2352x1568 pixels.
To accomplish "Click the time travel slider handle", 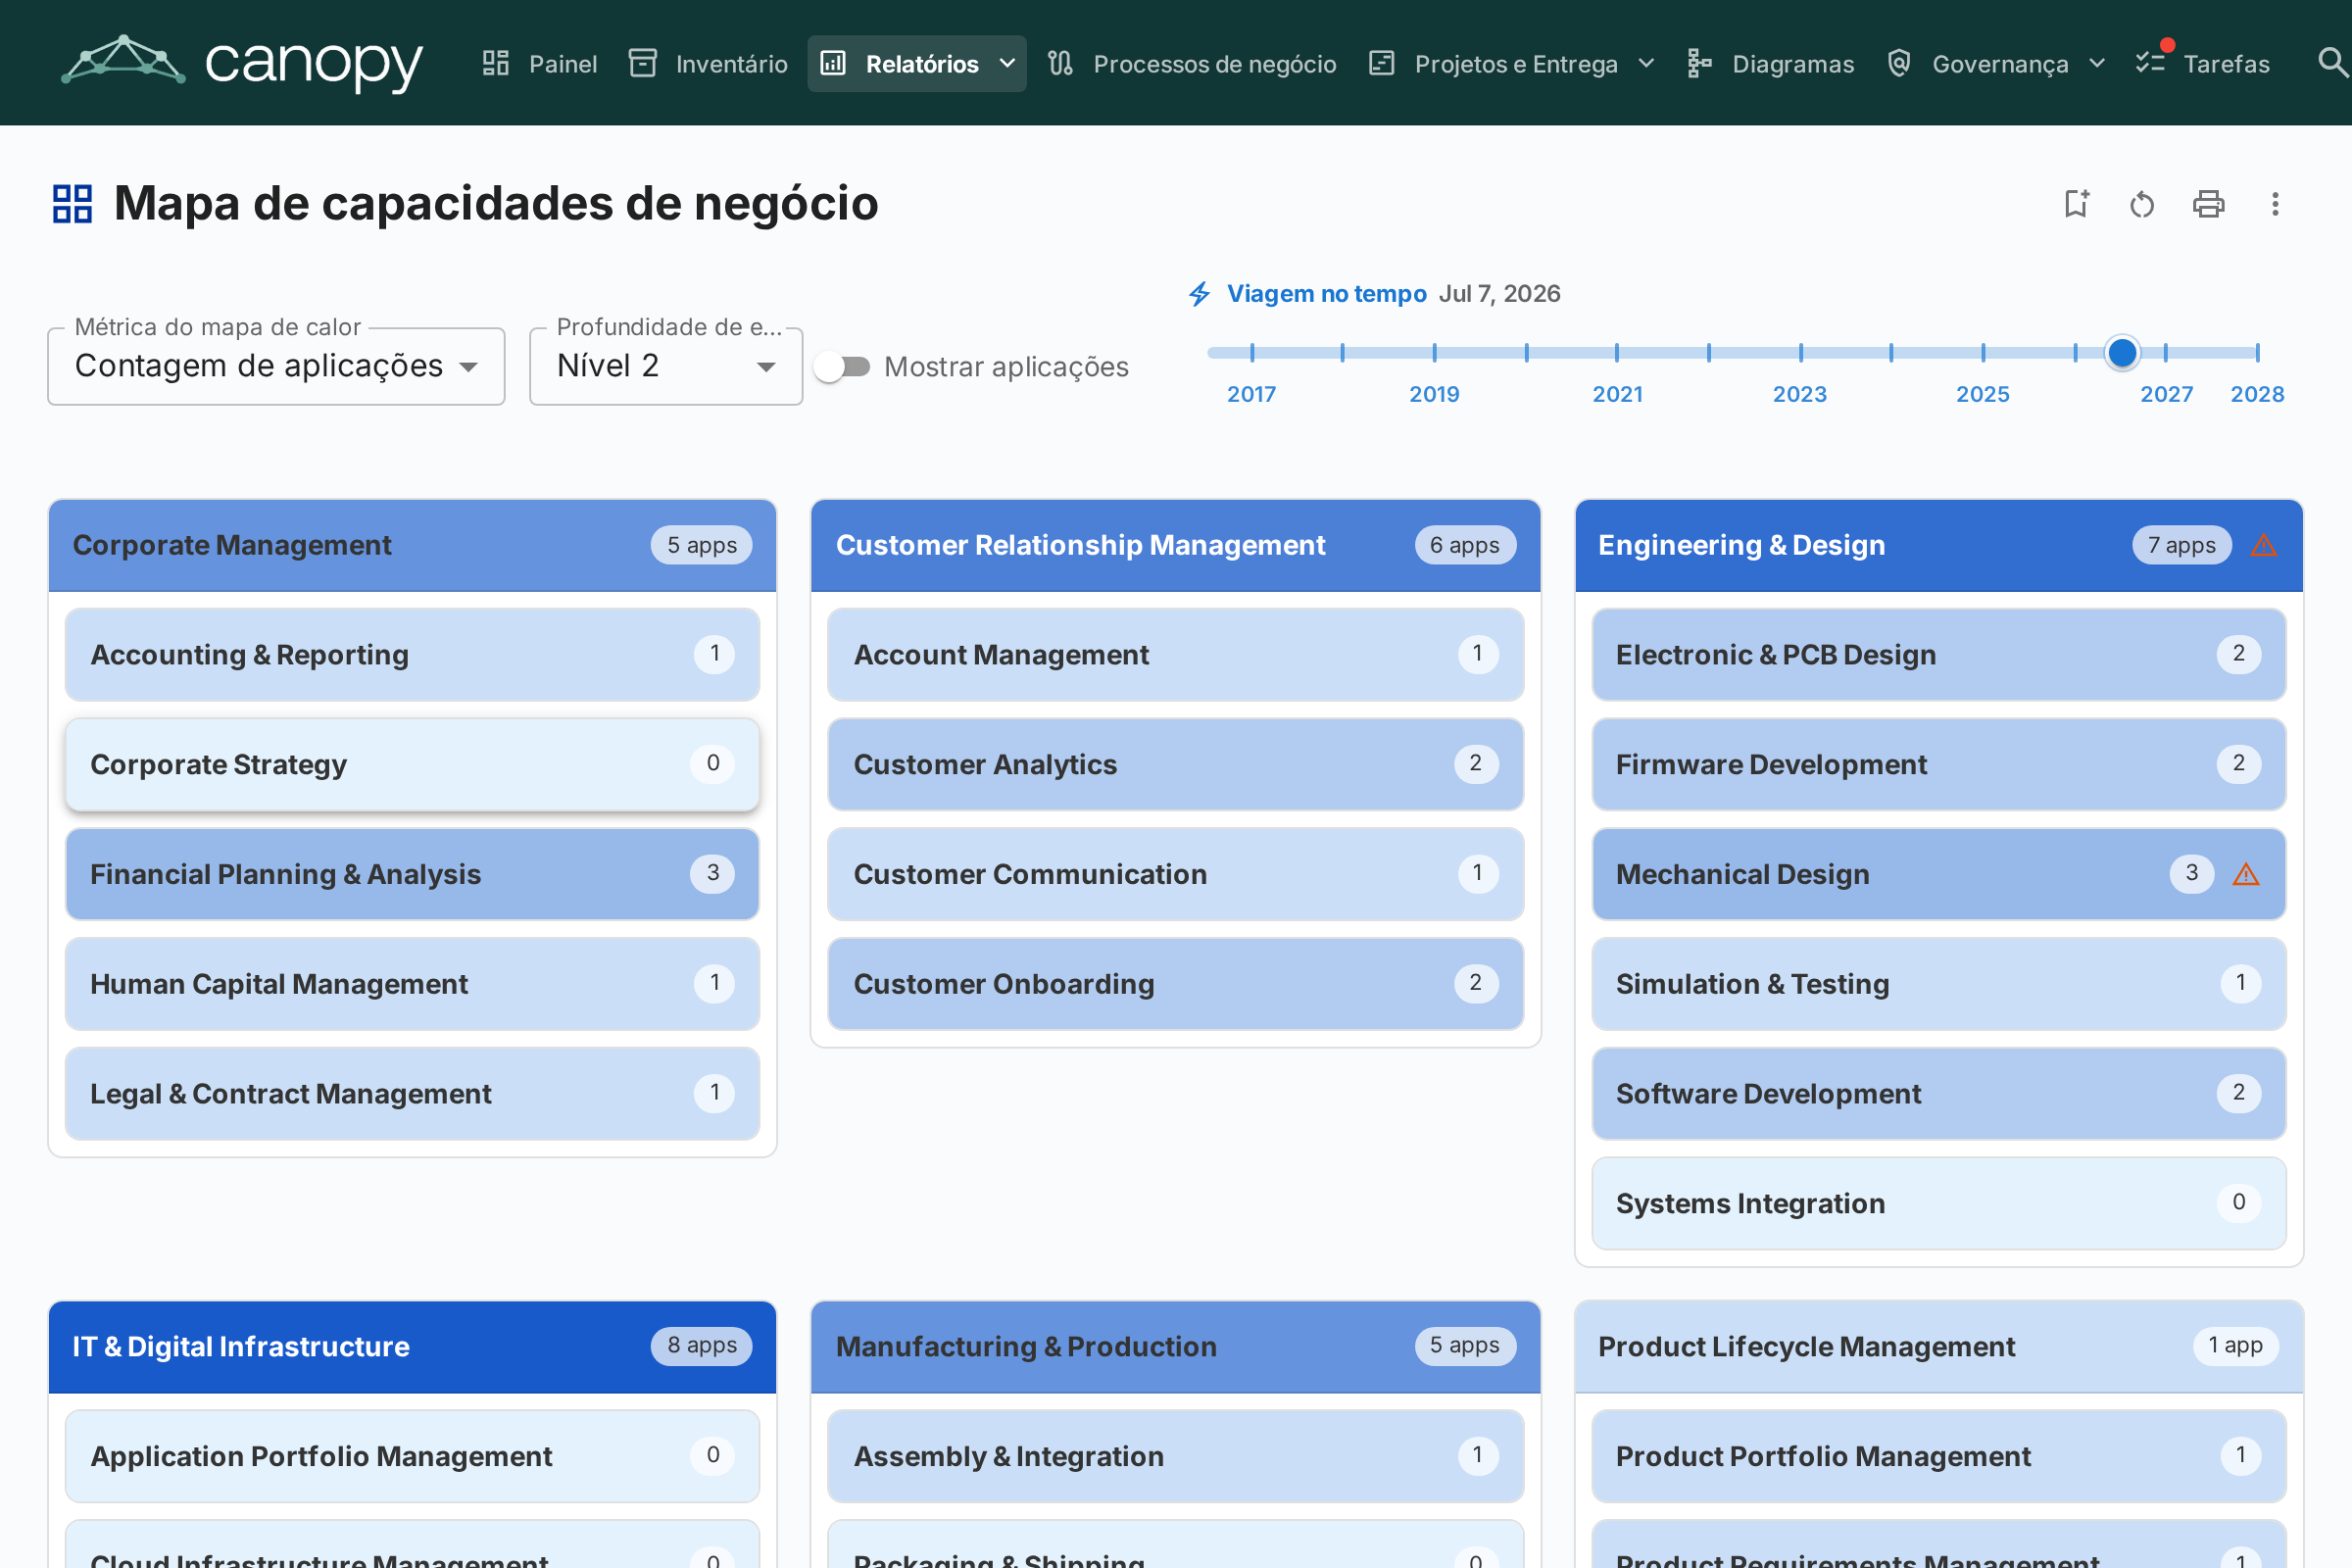I will tap(2122, 352).
